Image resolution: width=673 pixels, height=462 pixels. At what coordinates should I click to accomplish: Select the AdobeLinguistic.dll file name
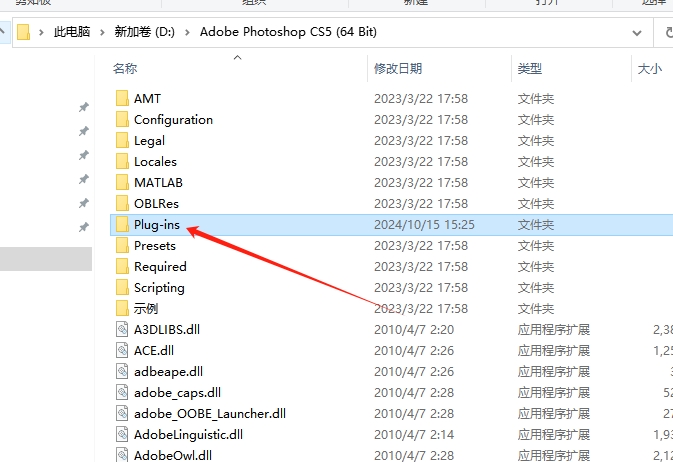click(x=188, y=435)
